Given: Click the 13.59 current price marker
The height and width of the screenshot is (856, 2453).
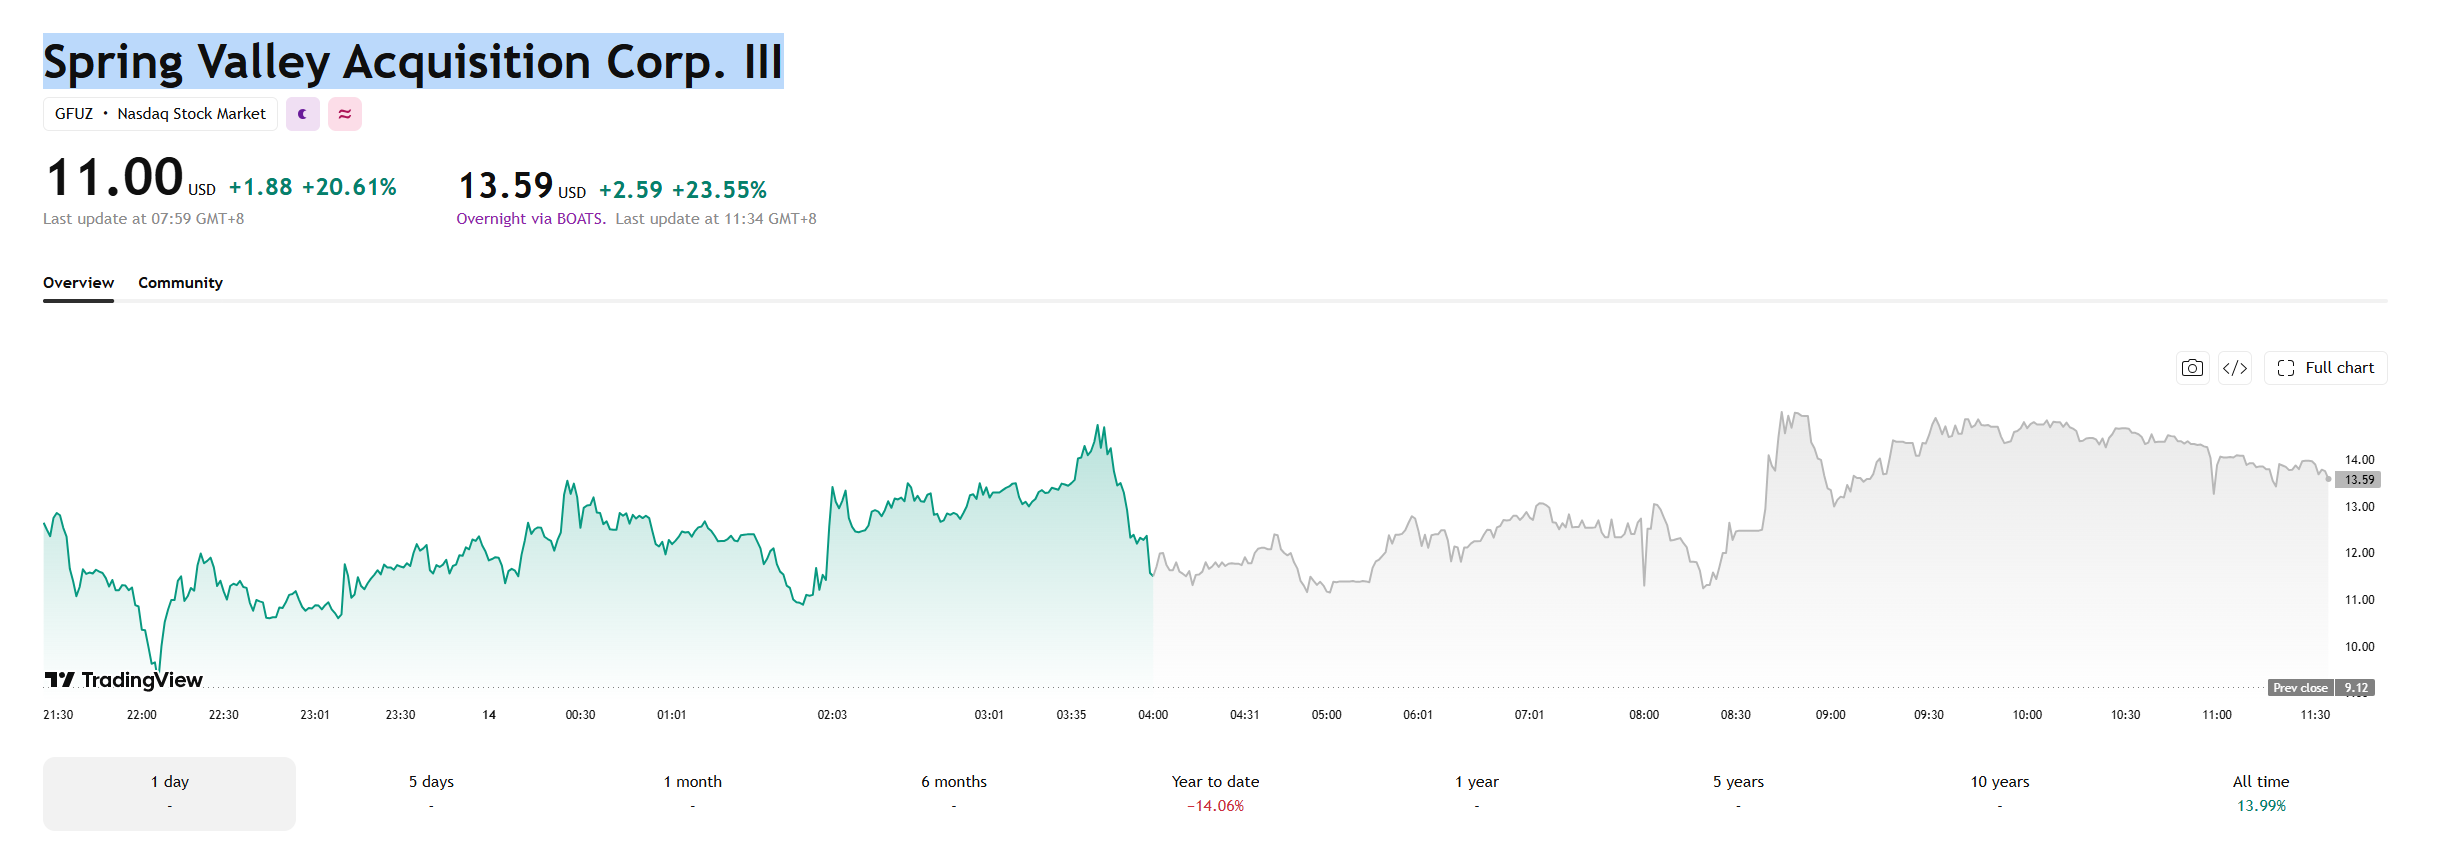Looking at the screenshot, I should click(2359, 480).
